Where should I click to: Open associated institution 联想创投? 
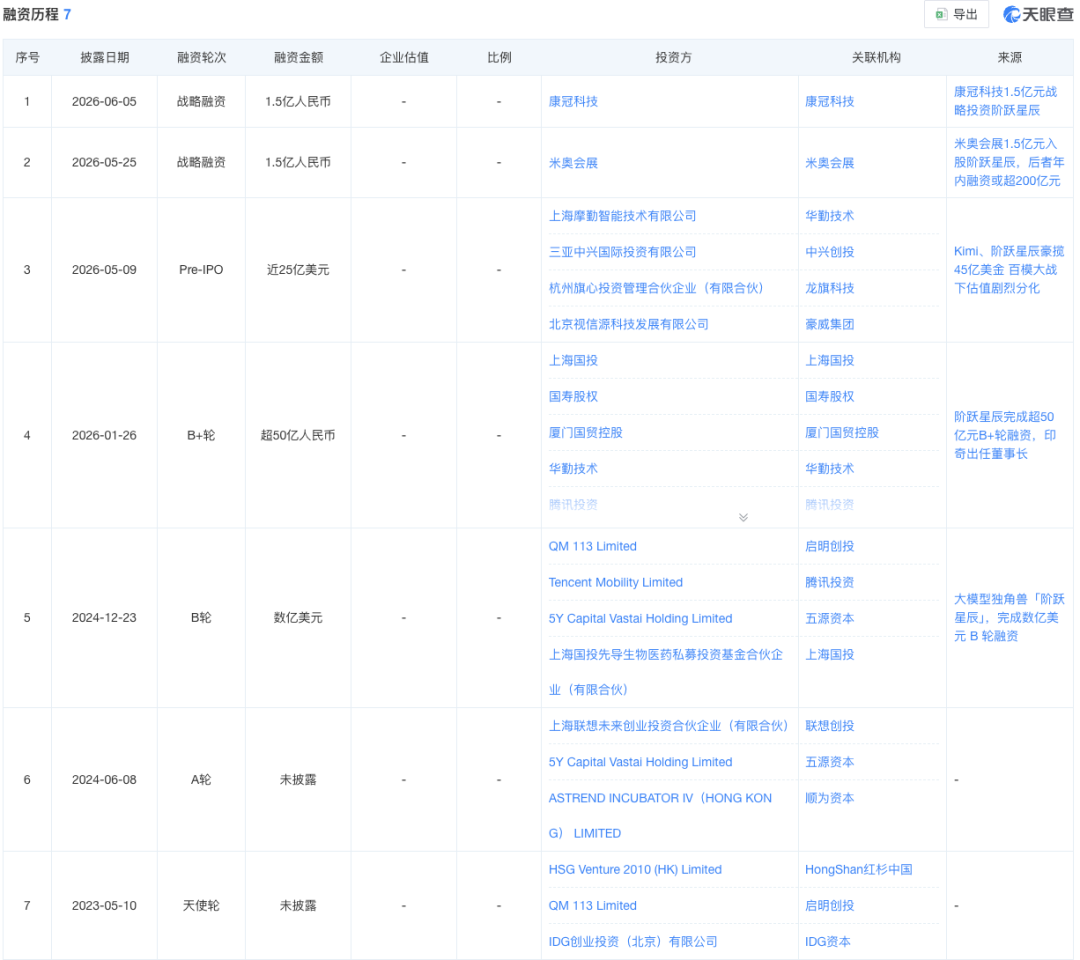pyautogui.click(x=829, y=726)
